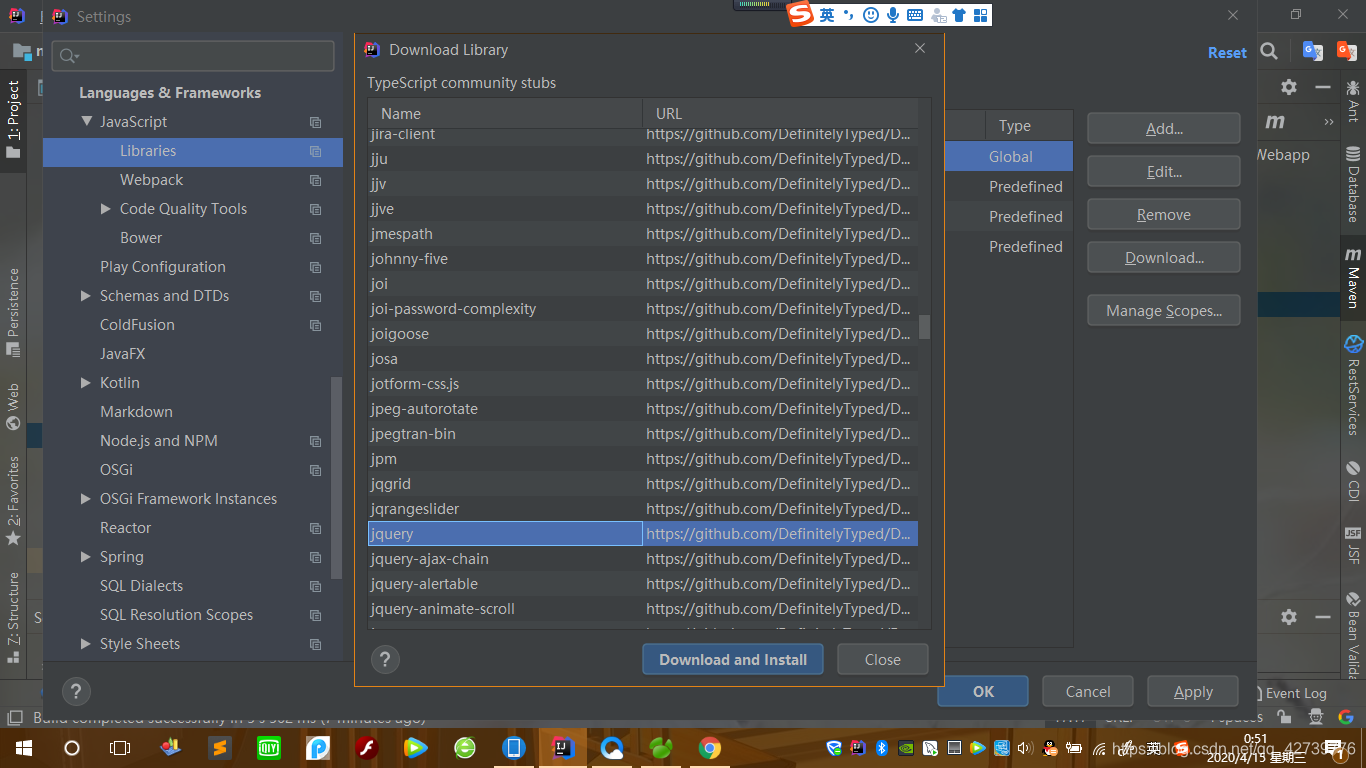Select the jmespath library entry
1366x768 pixels.
tap(643, 234)
